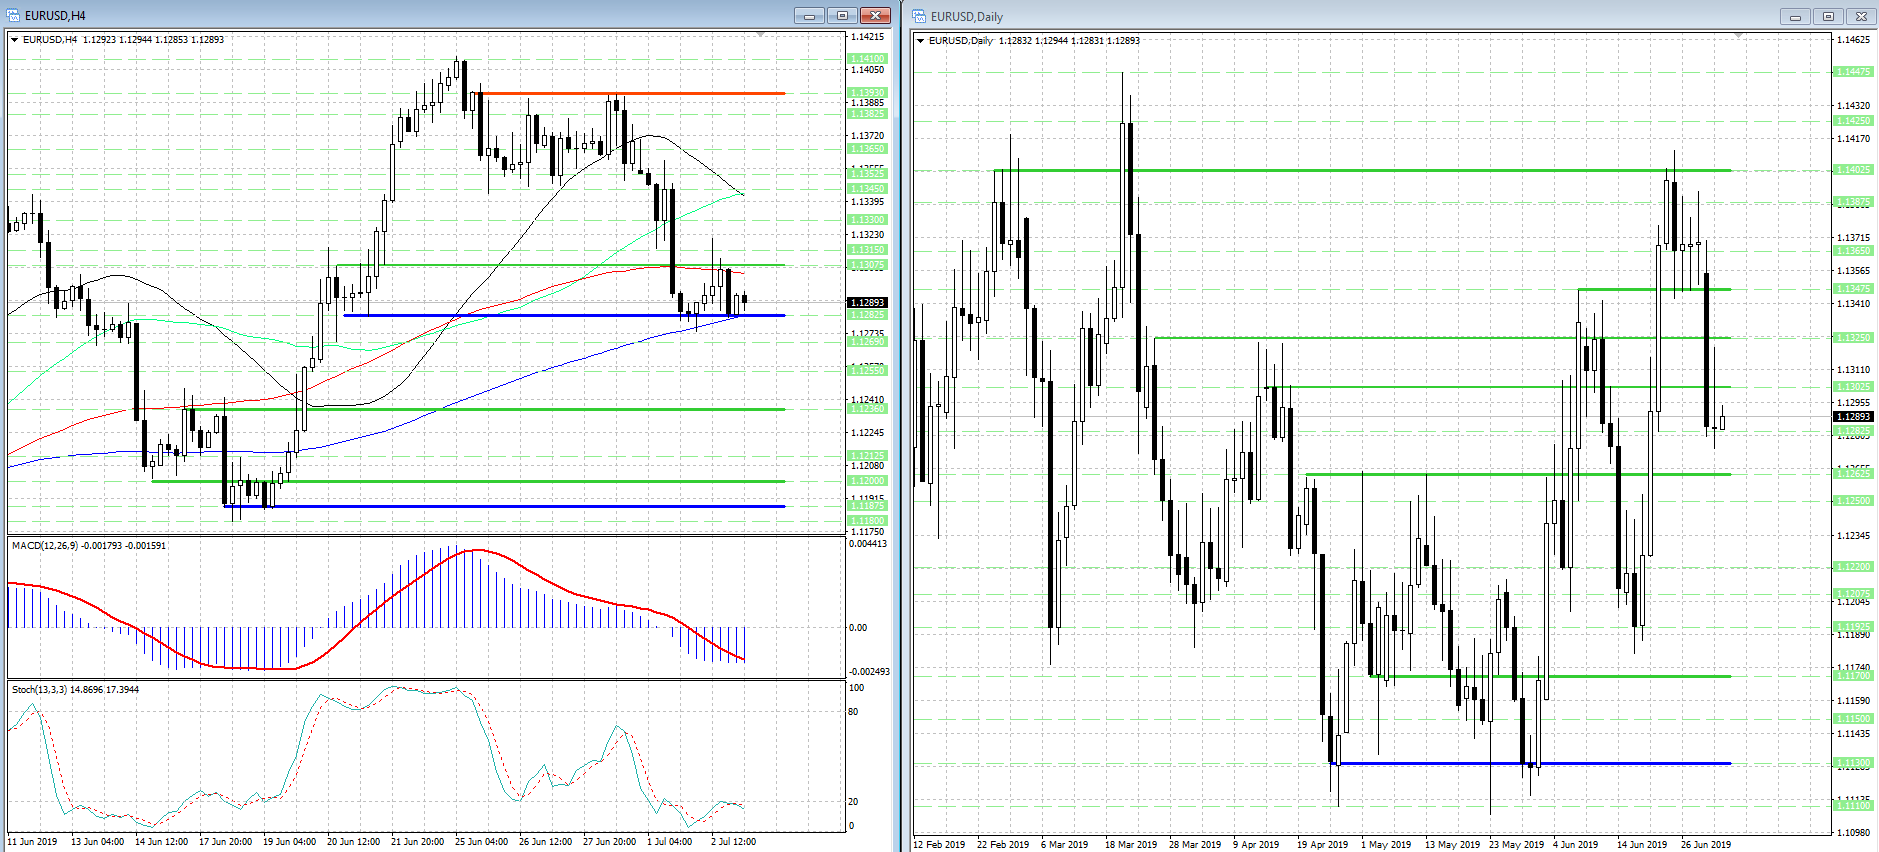Click the 0.004413 value on the MACD scale
1879x852 pixels.
[x=867, y=544]
